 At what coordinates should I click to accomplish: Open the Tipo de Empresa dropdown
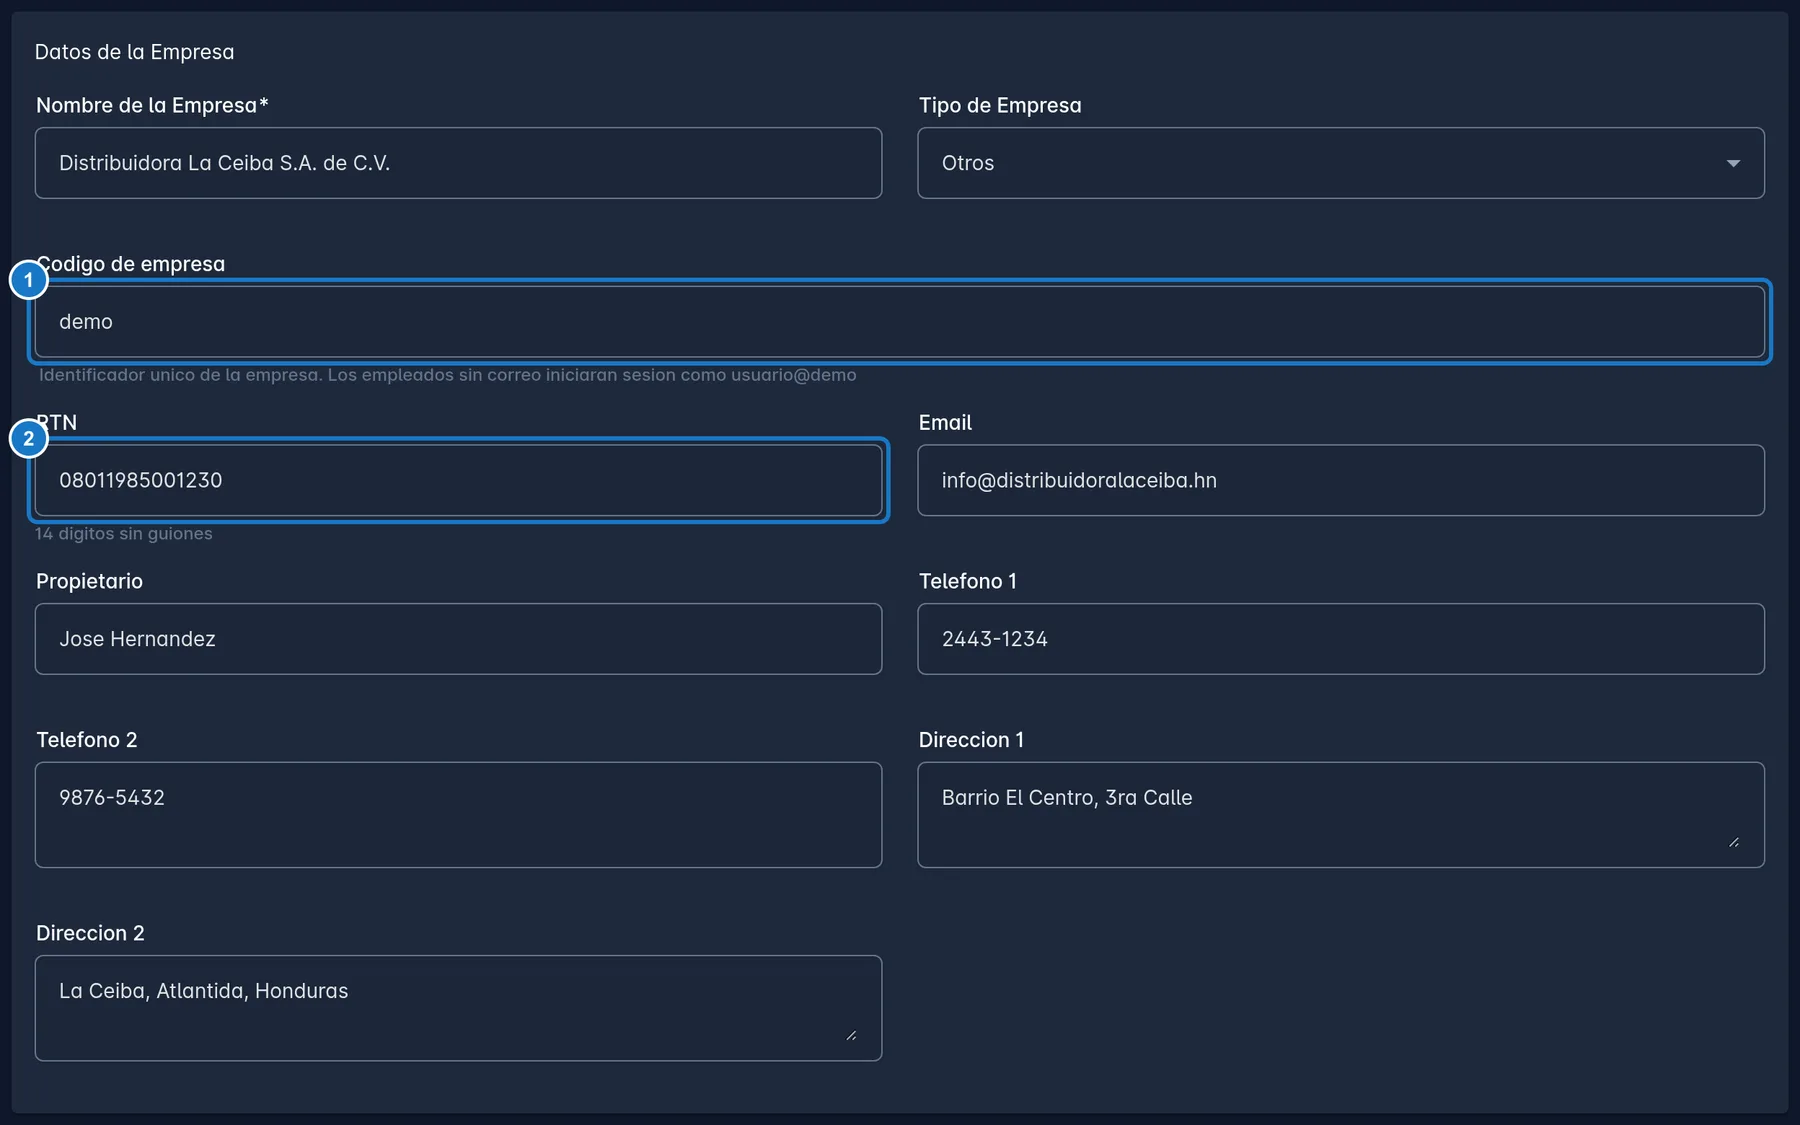1341,163
